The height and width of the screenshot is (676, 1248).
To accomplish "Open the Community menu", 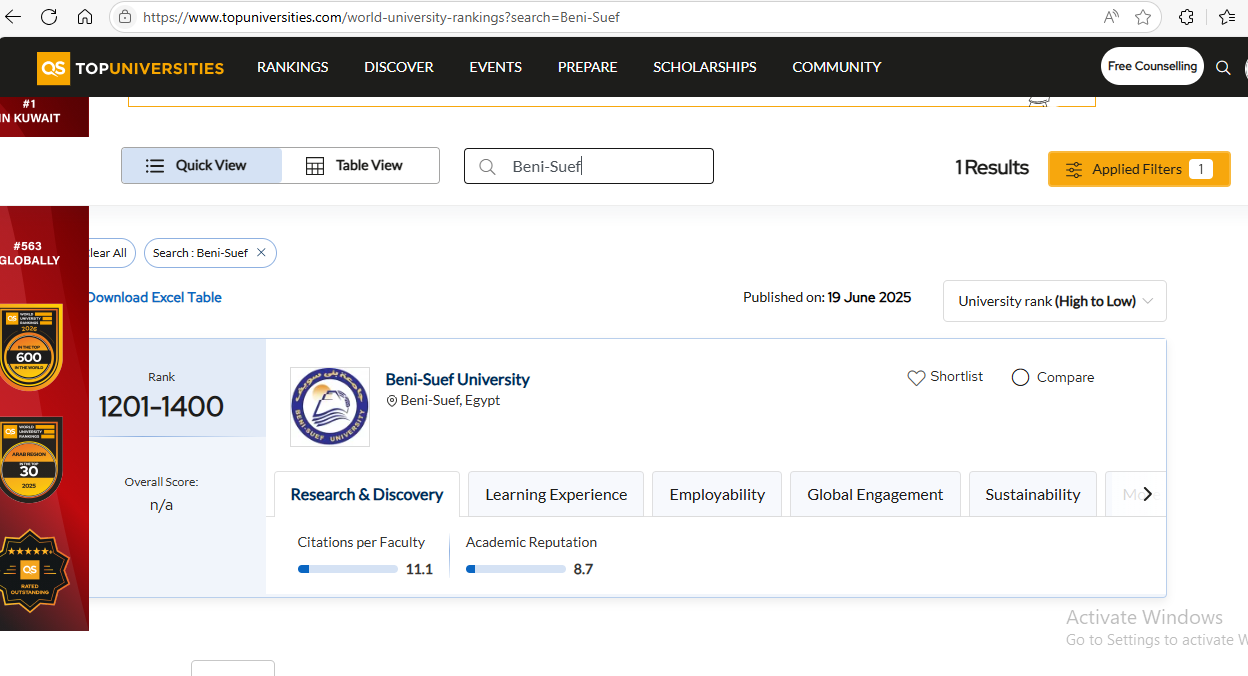I will pos(837,67).
